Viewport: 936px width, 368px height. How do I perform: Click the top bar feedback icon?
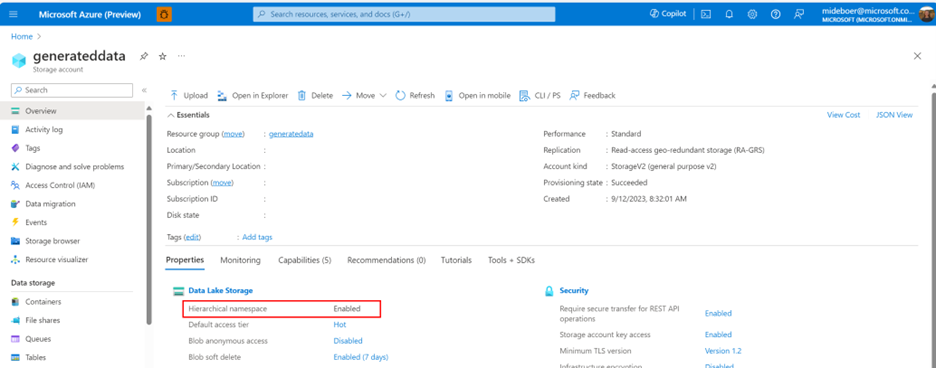pos(799,14)
